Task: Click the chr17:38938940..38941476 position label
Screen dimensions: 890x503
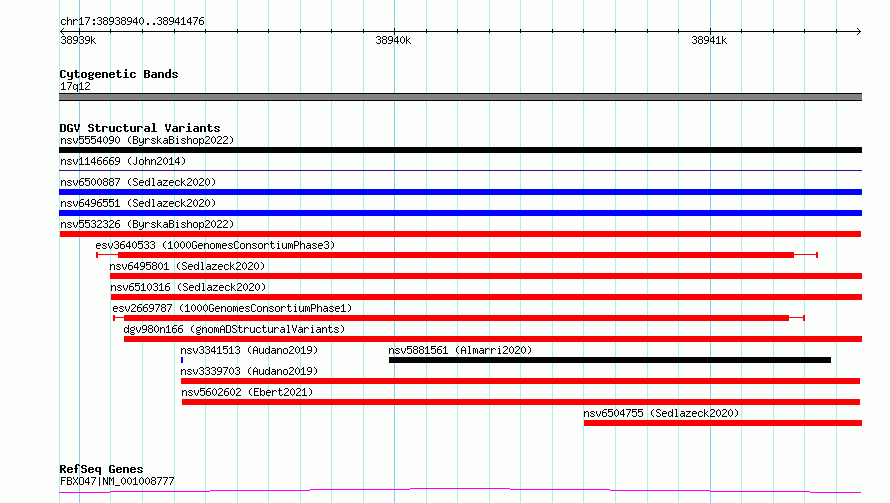Action: pyautogui.click(x=132, y=21)
